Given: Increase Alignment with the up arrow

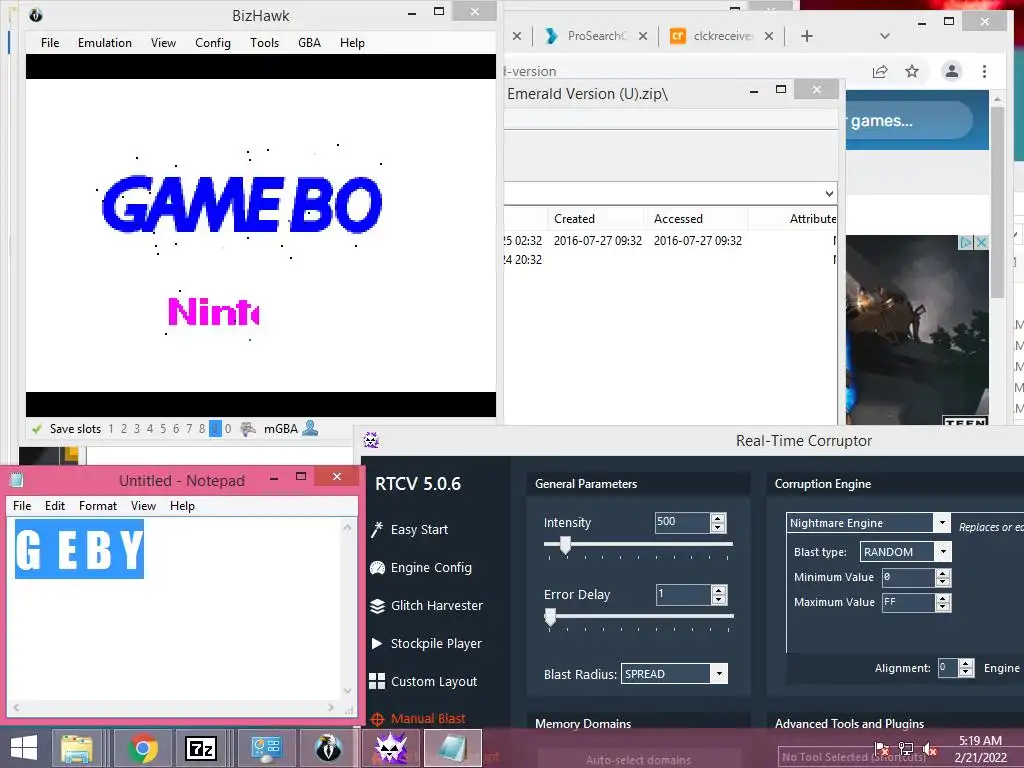Looking at the screenshot, I should tap(966, 664).
